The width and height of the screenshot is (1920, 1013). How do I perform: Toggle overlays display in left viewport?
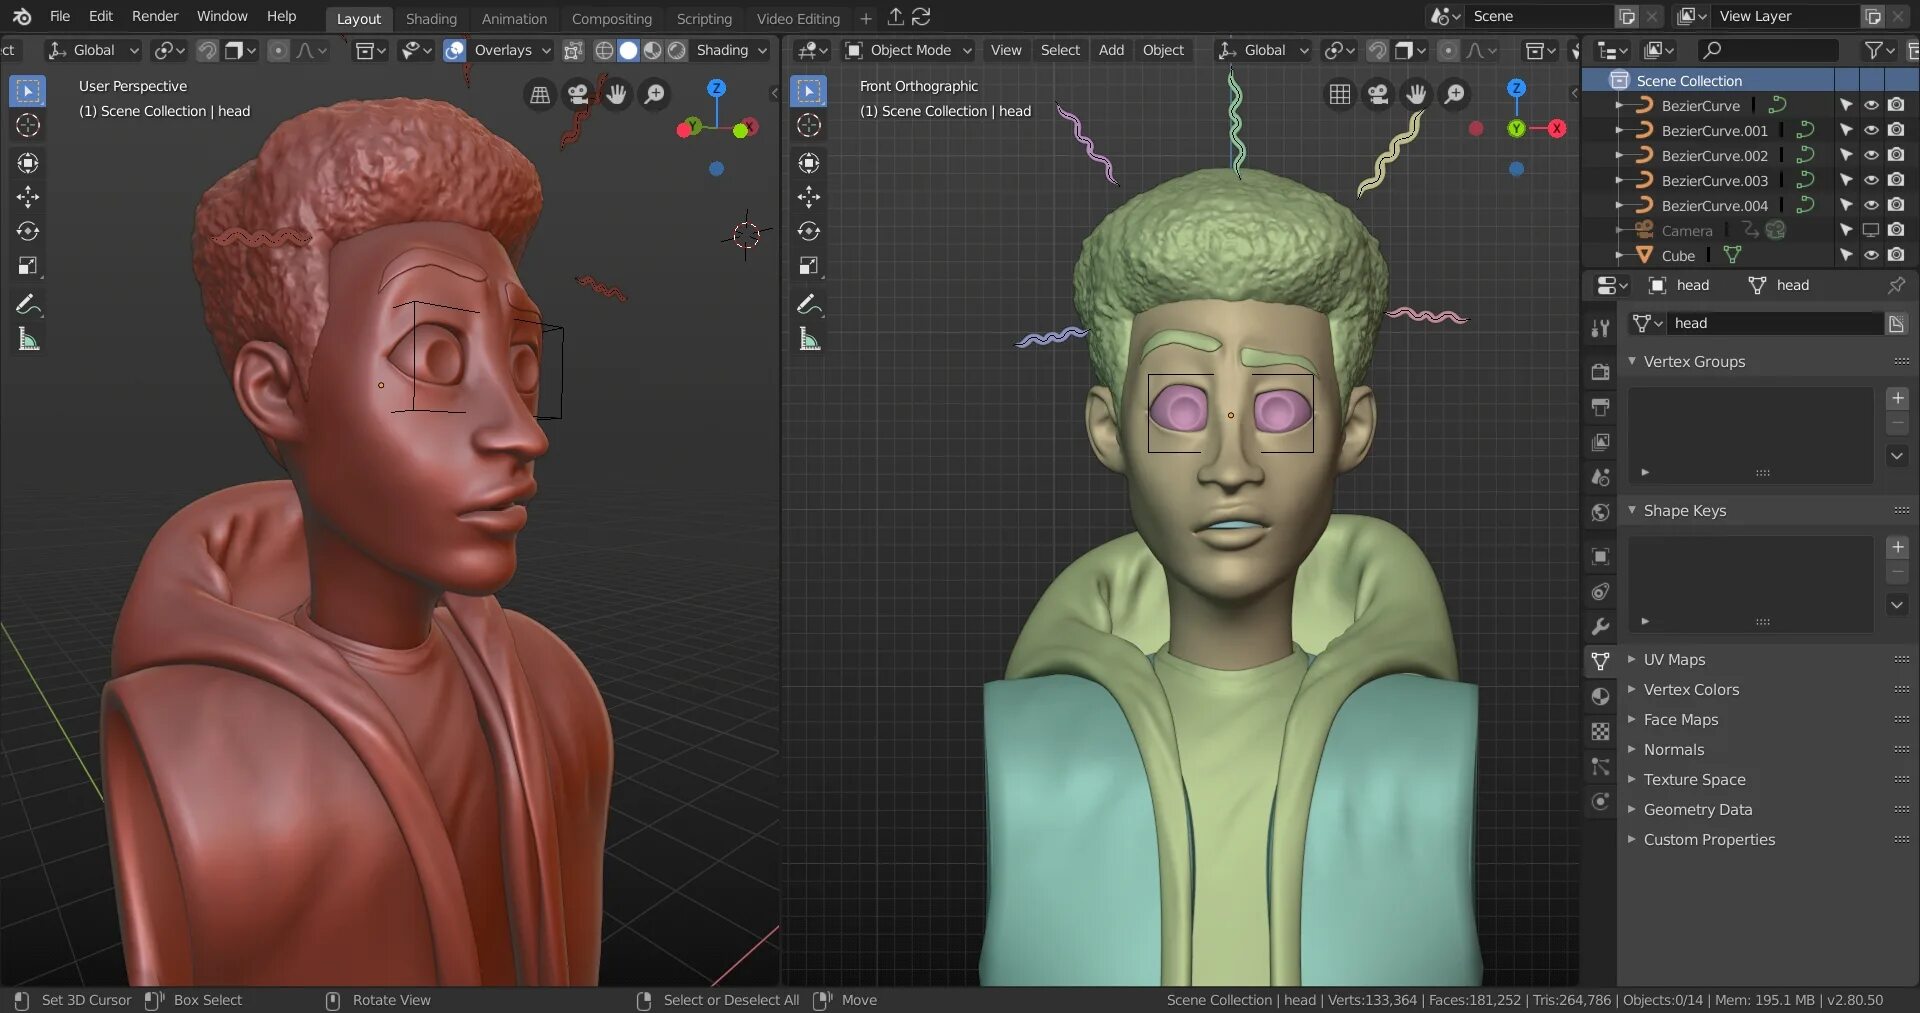[x=455, y=50]
